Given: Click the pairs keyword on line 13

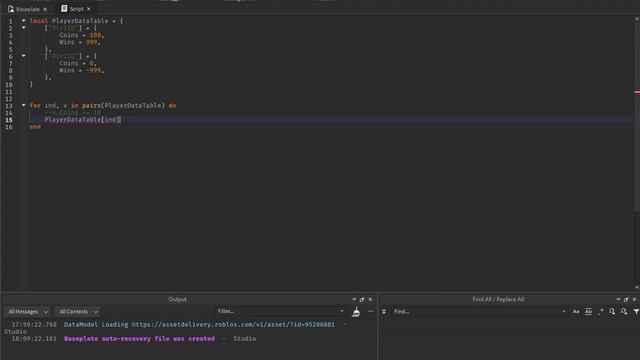Looking at the screenshot, I should pyautogui.click(x=91, y=105).
